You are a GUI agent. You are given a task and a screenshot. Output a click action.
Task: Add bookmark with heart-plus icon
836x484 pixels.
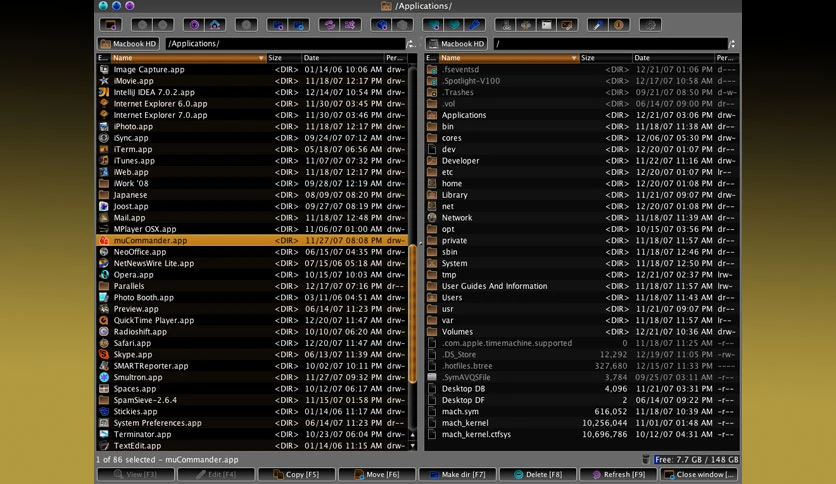point(433,25)
